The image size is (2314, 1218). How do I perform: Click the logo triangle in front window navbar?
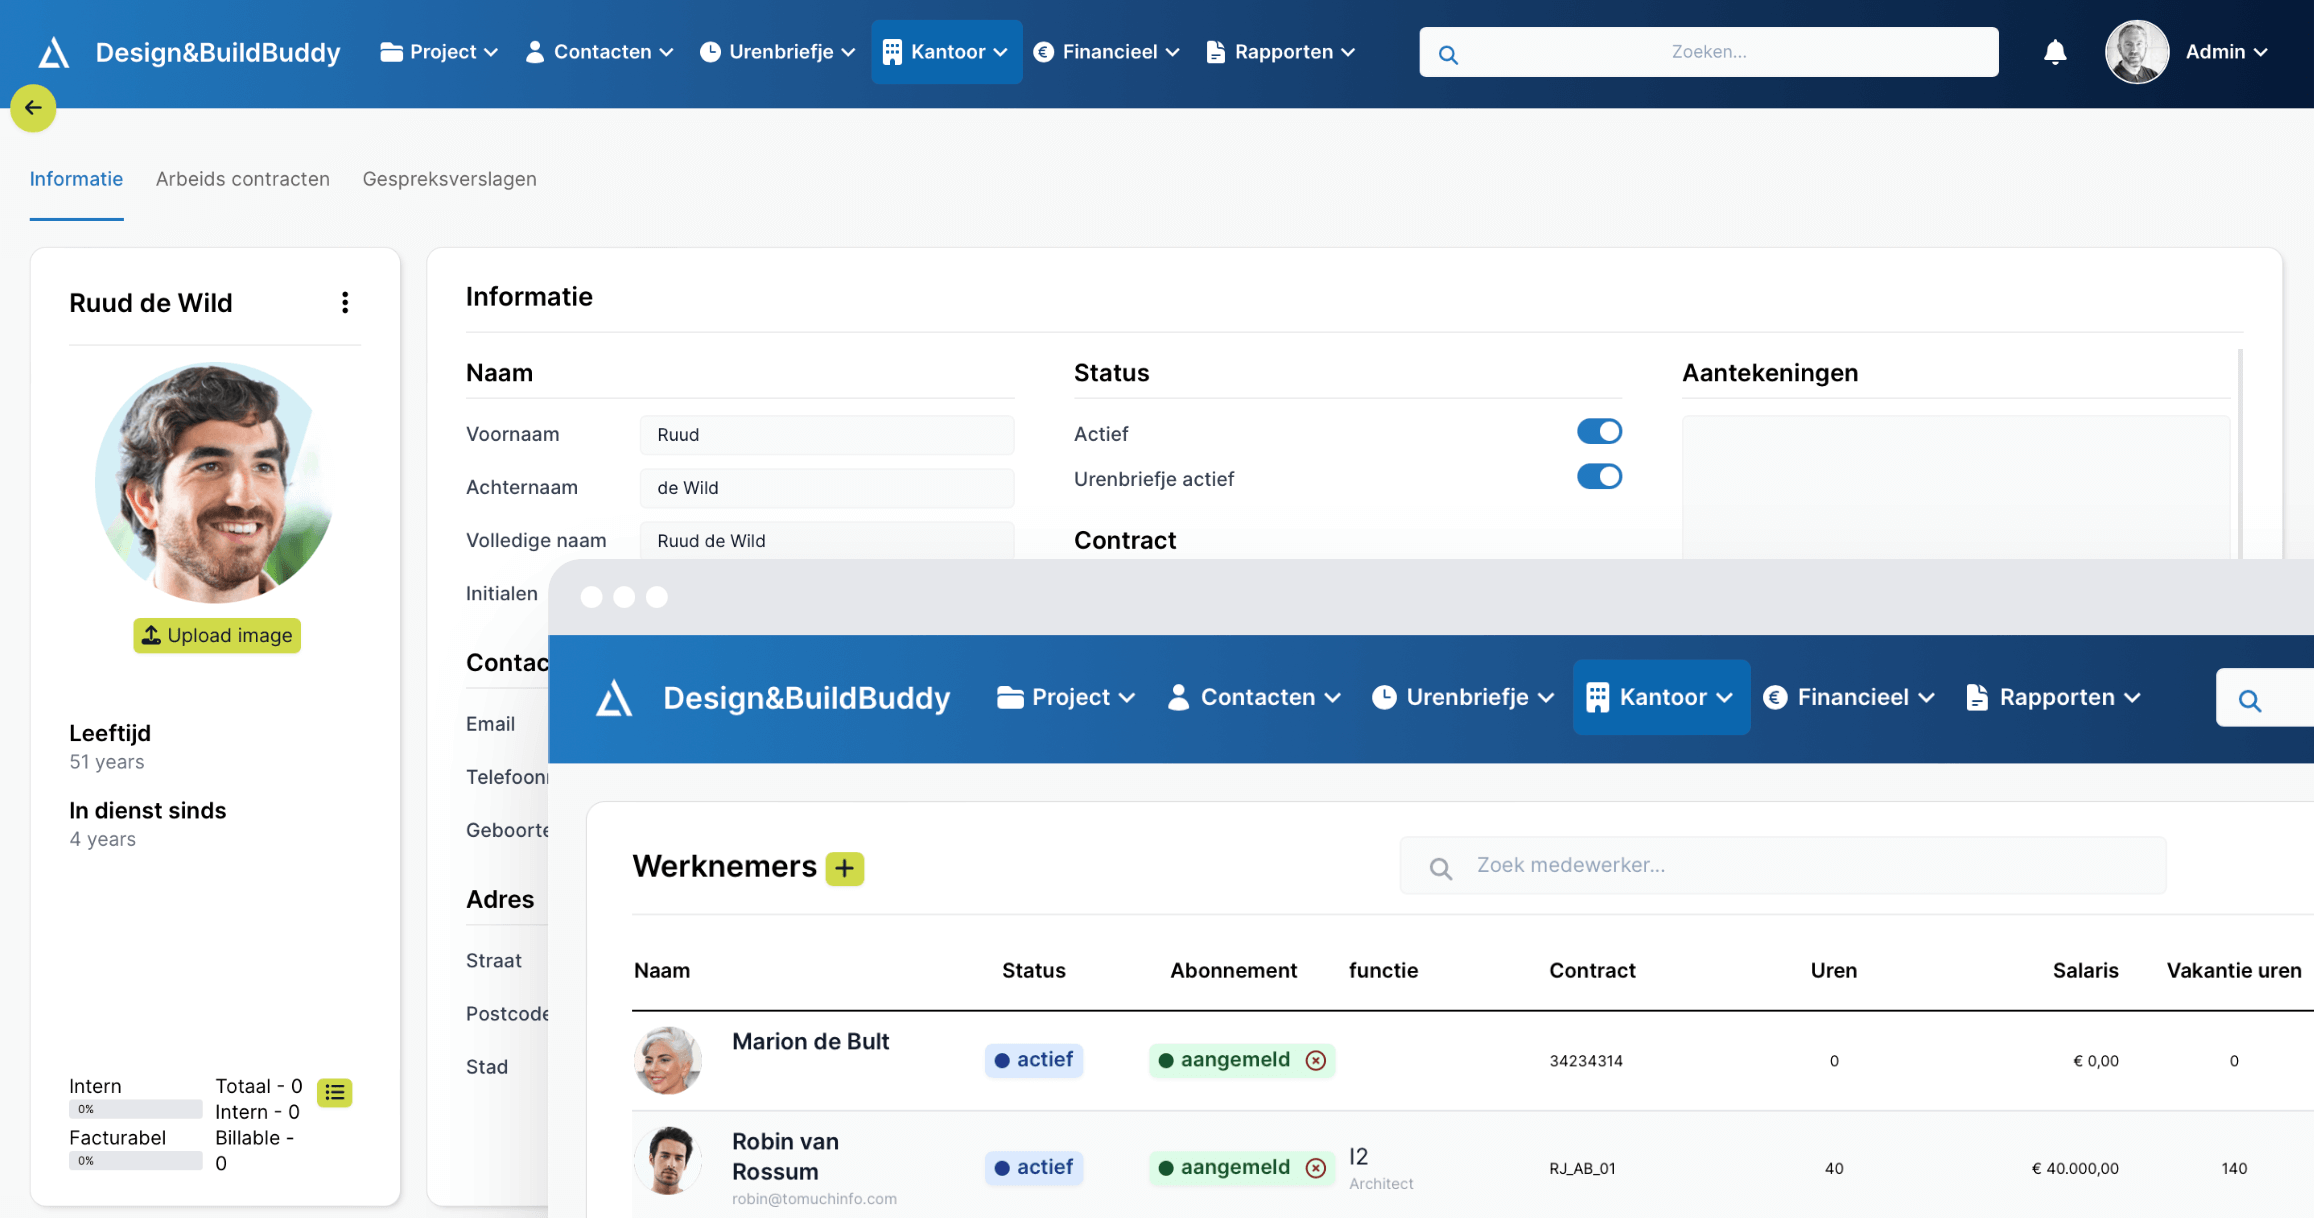[614, 697]
